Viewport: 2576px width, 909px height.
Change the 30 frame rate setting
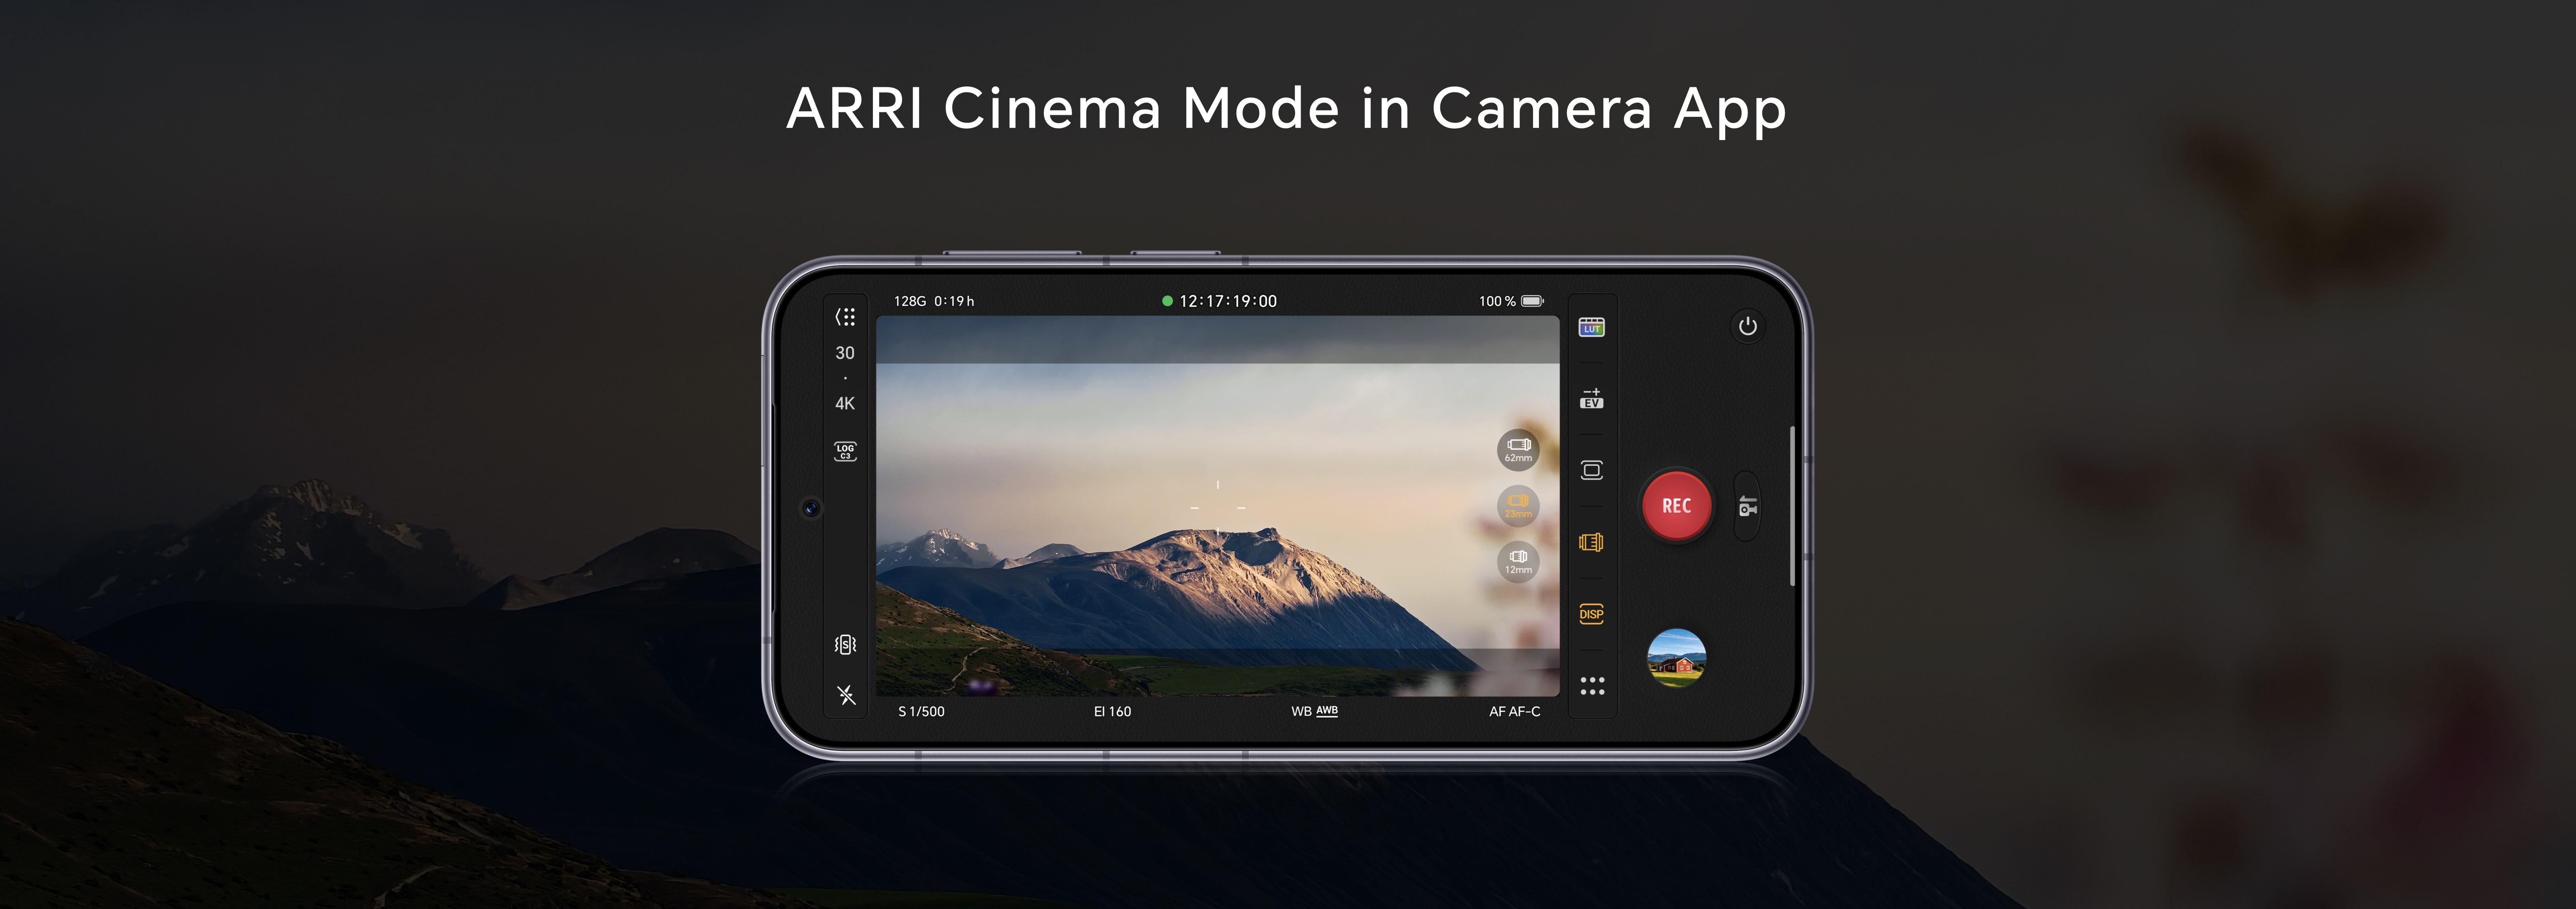click(845, 353)
